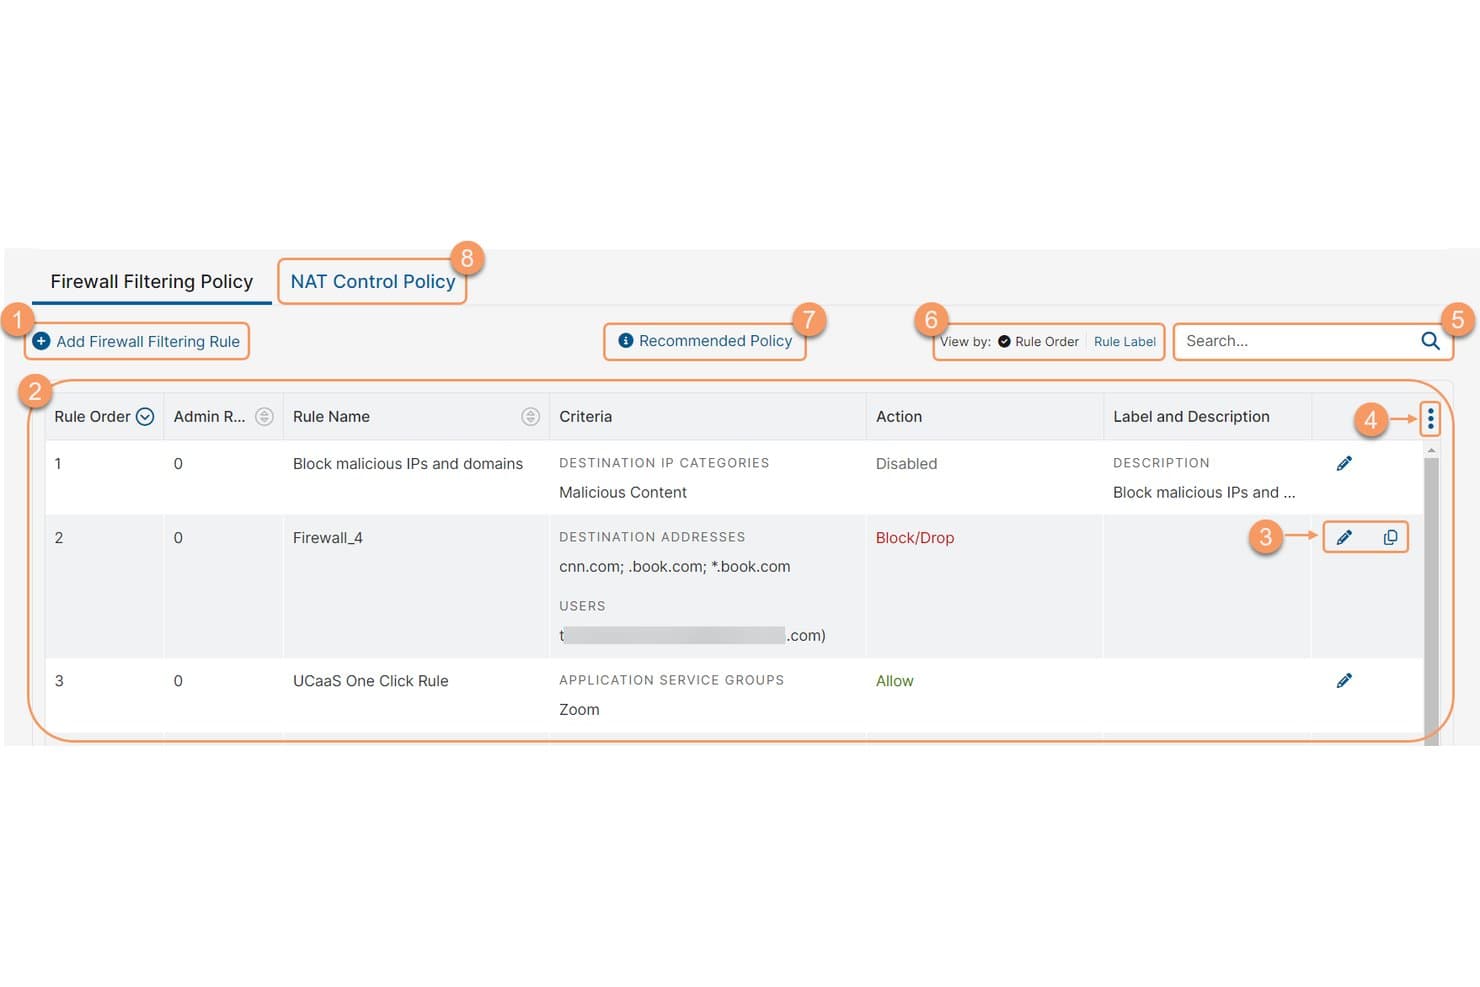Click the Zoom application service group
Screen dimensions: 1480x987
click(579, 710)
